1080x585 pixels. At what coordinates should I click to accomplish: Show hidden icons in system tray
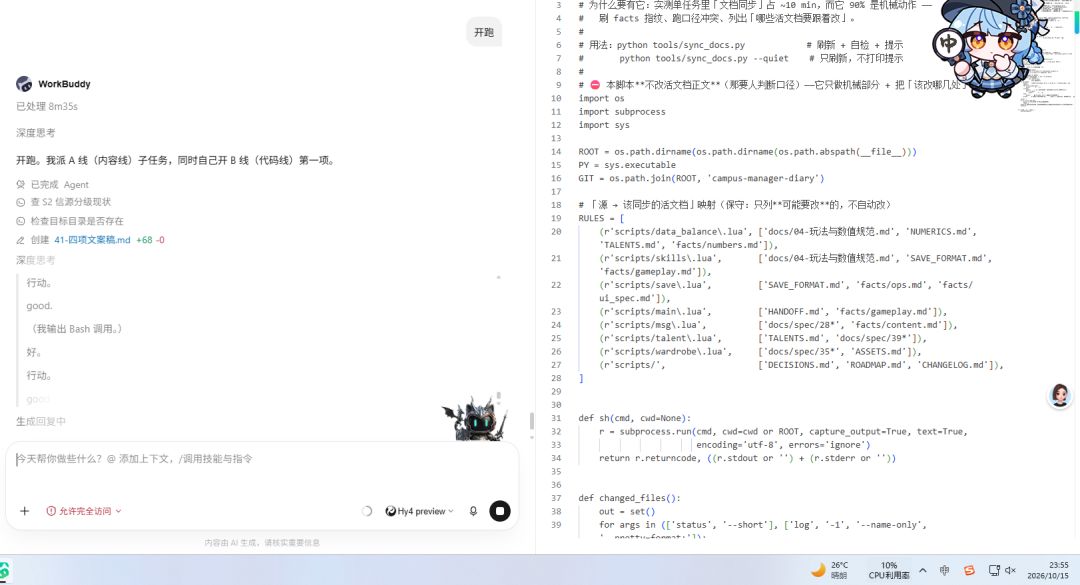(x=923, y=571)
